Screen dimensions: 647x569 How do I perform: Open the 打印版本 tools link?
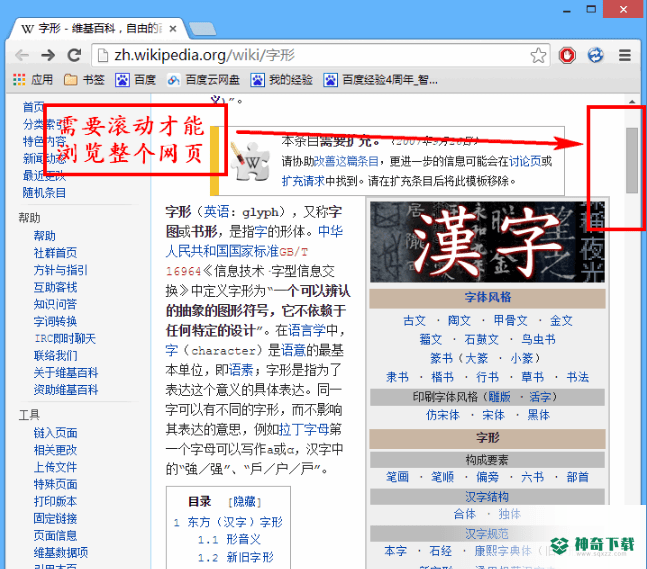pos(55,501)
